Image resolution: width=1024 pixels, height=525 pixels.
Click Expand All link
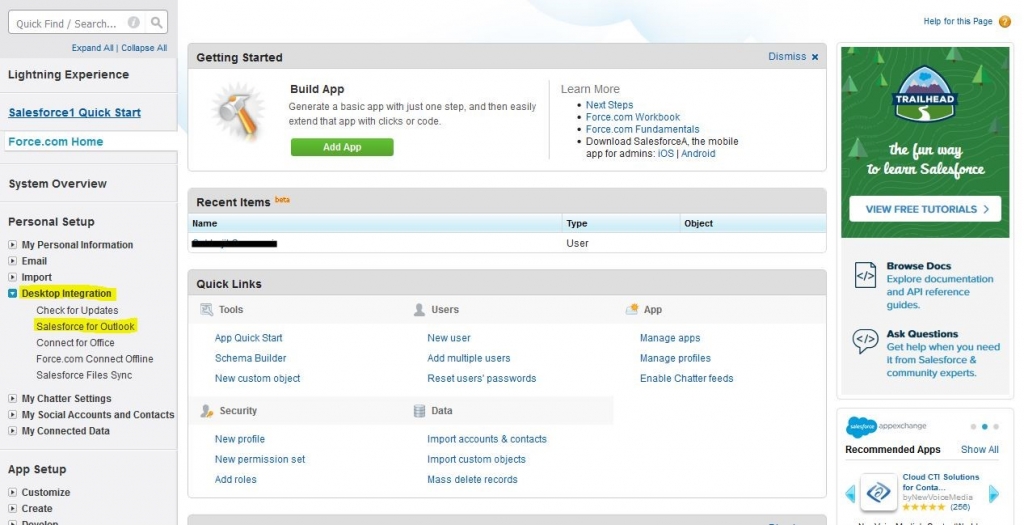[93, 48]
